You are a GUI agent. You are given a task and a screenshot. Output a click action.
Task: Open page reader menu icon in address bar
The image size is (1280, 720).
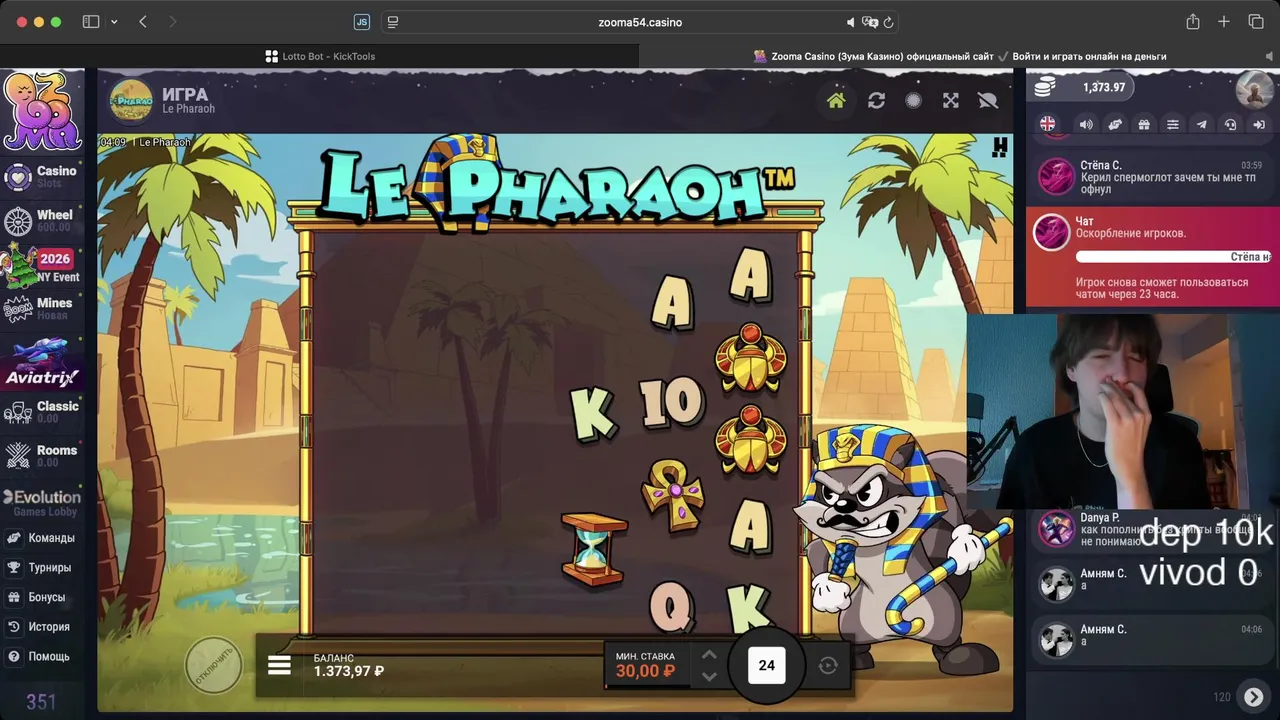pos(393,22)
